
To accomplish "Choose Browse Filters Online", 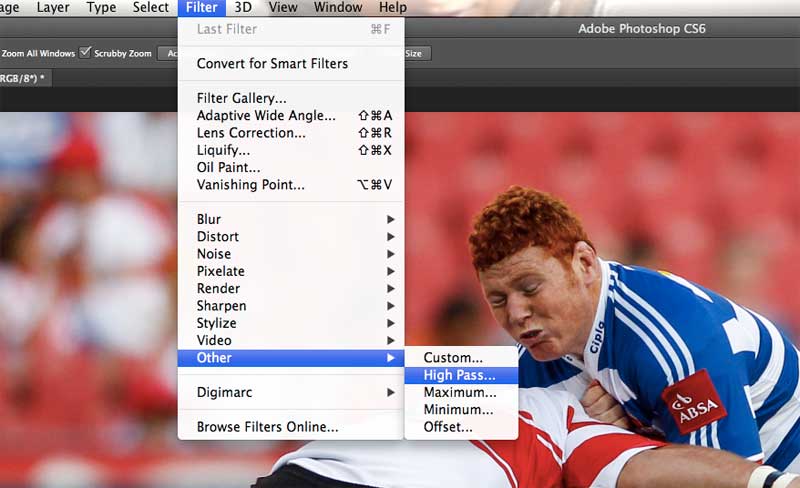I will [291, 427].
